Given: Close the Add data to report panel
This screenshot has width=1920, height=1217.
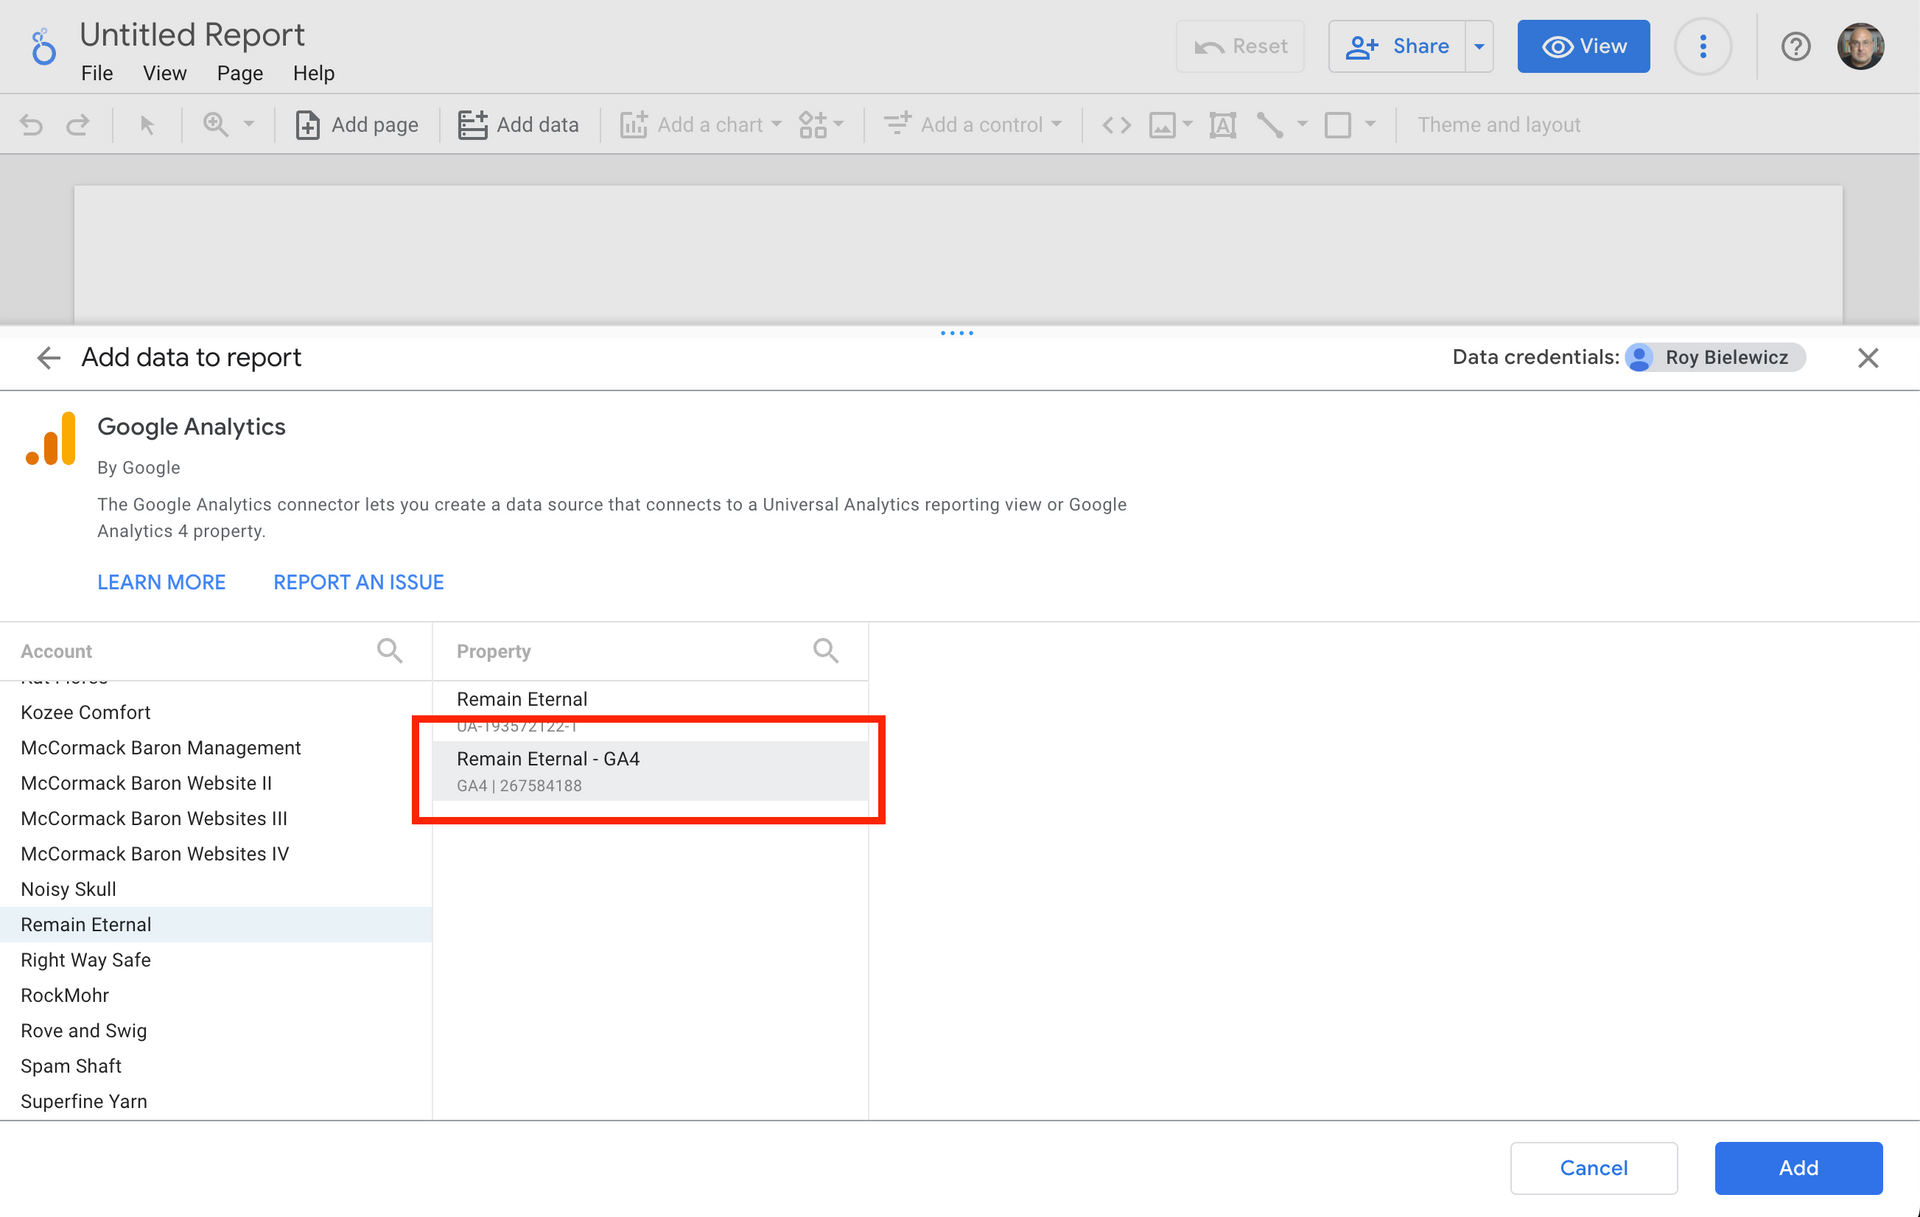Looking at the screenshot, I should 1868,358.
